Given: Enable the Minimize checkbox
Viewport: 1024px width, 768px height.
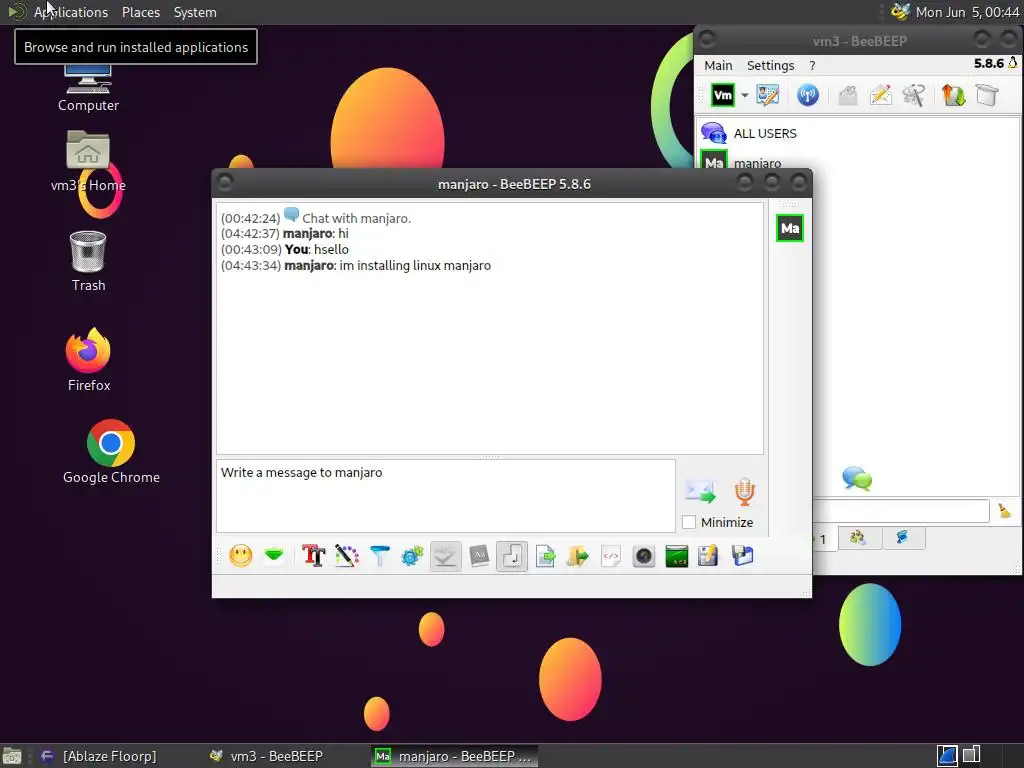Looking at the screenshot, I should click(688, 522).
